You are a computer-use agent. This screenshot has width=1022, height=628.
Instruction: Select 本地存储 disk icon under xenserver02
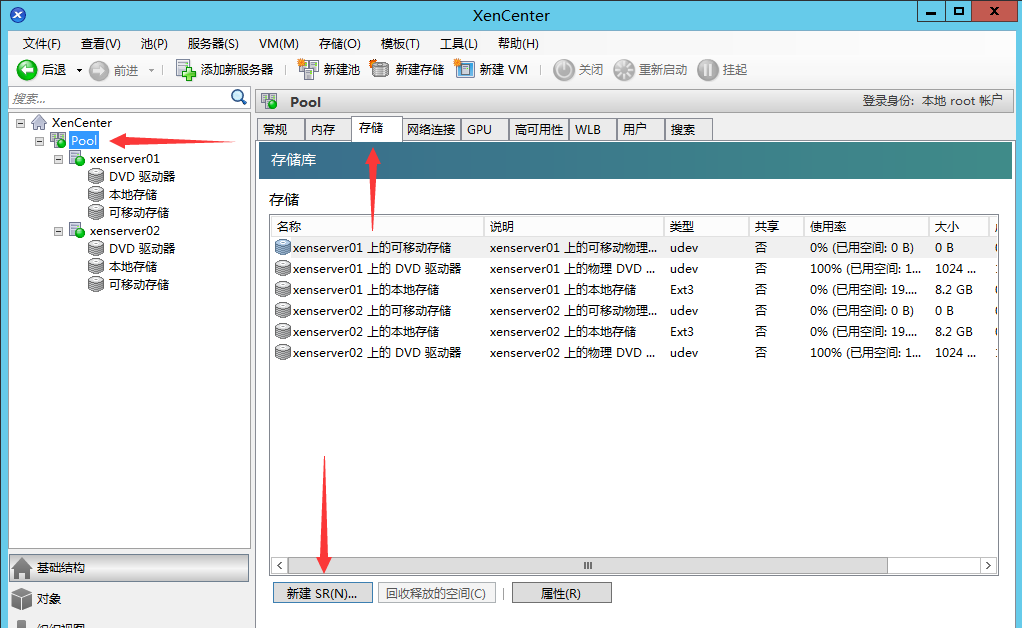pyautogui.click(x=96, y=266)
